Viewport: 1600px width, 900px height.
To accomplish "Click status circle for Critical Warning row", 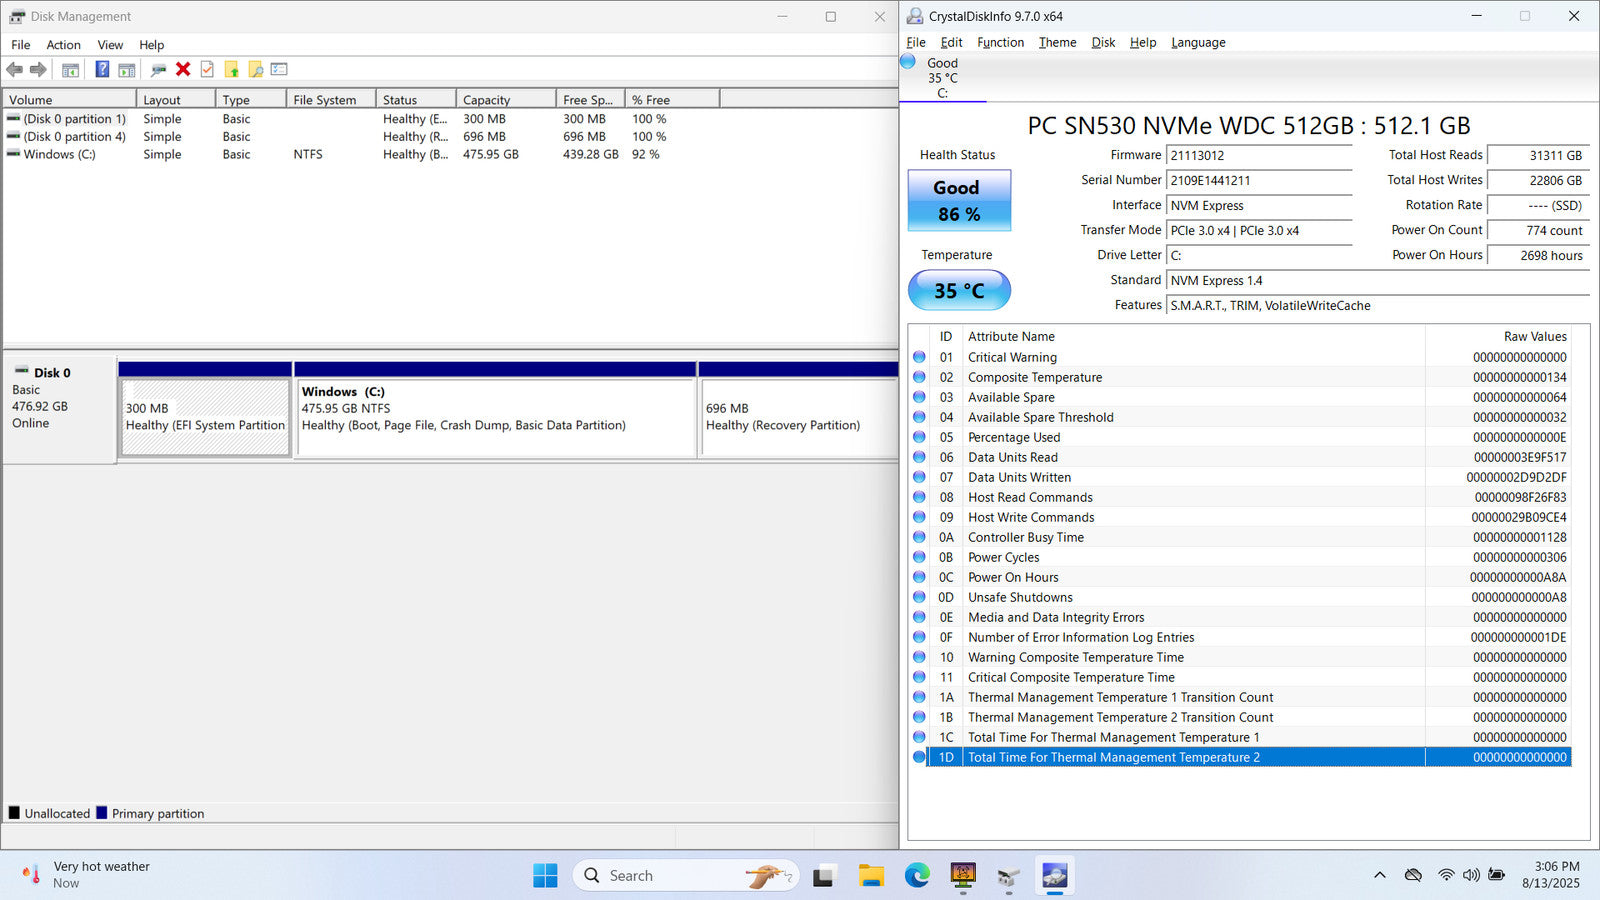I will (919, 357).
